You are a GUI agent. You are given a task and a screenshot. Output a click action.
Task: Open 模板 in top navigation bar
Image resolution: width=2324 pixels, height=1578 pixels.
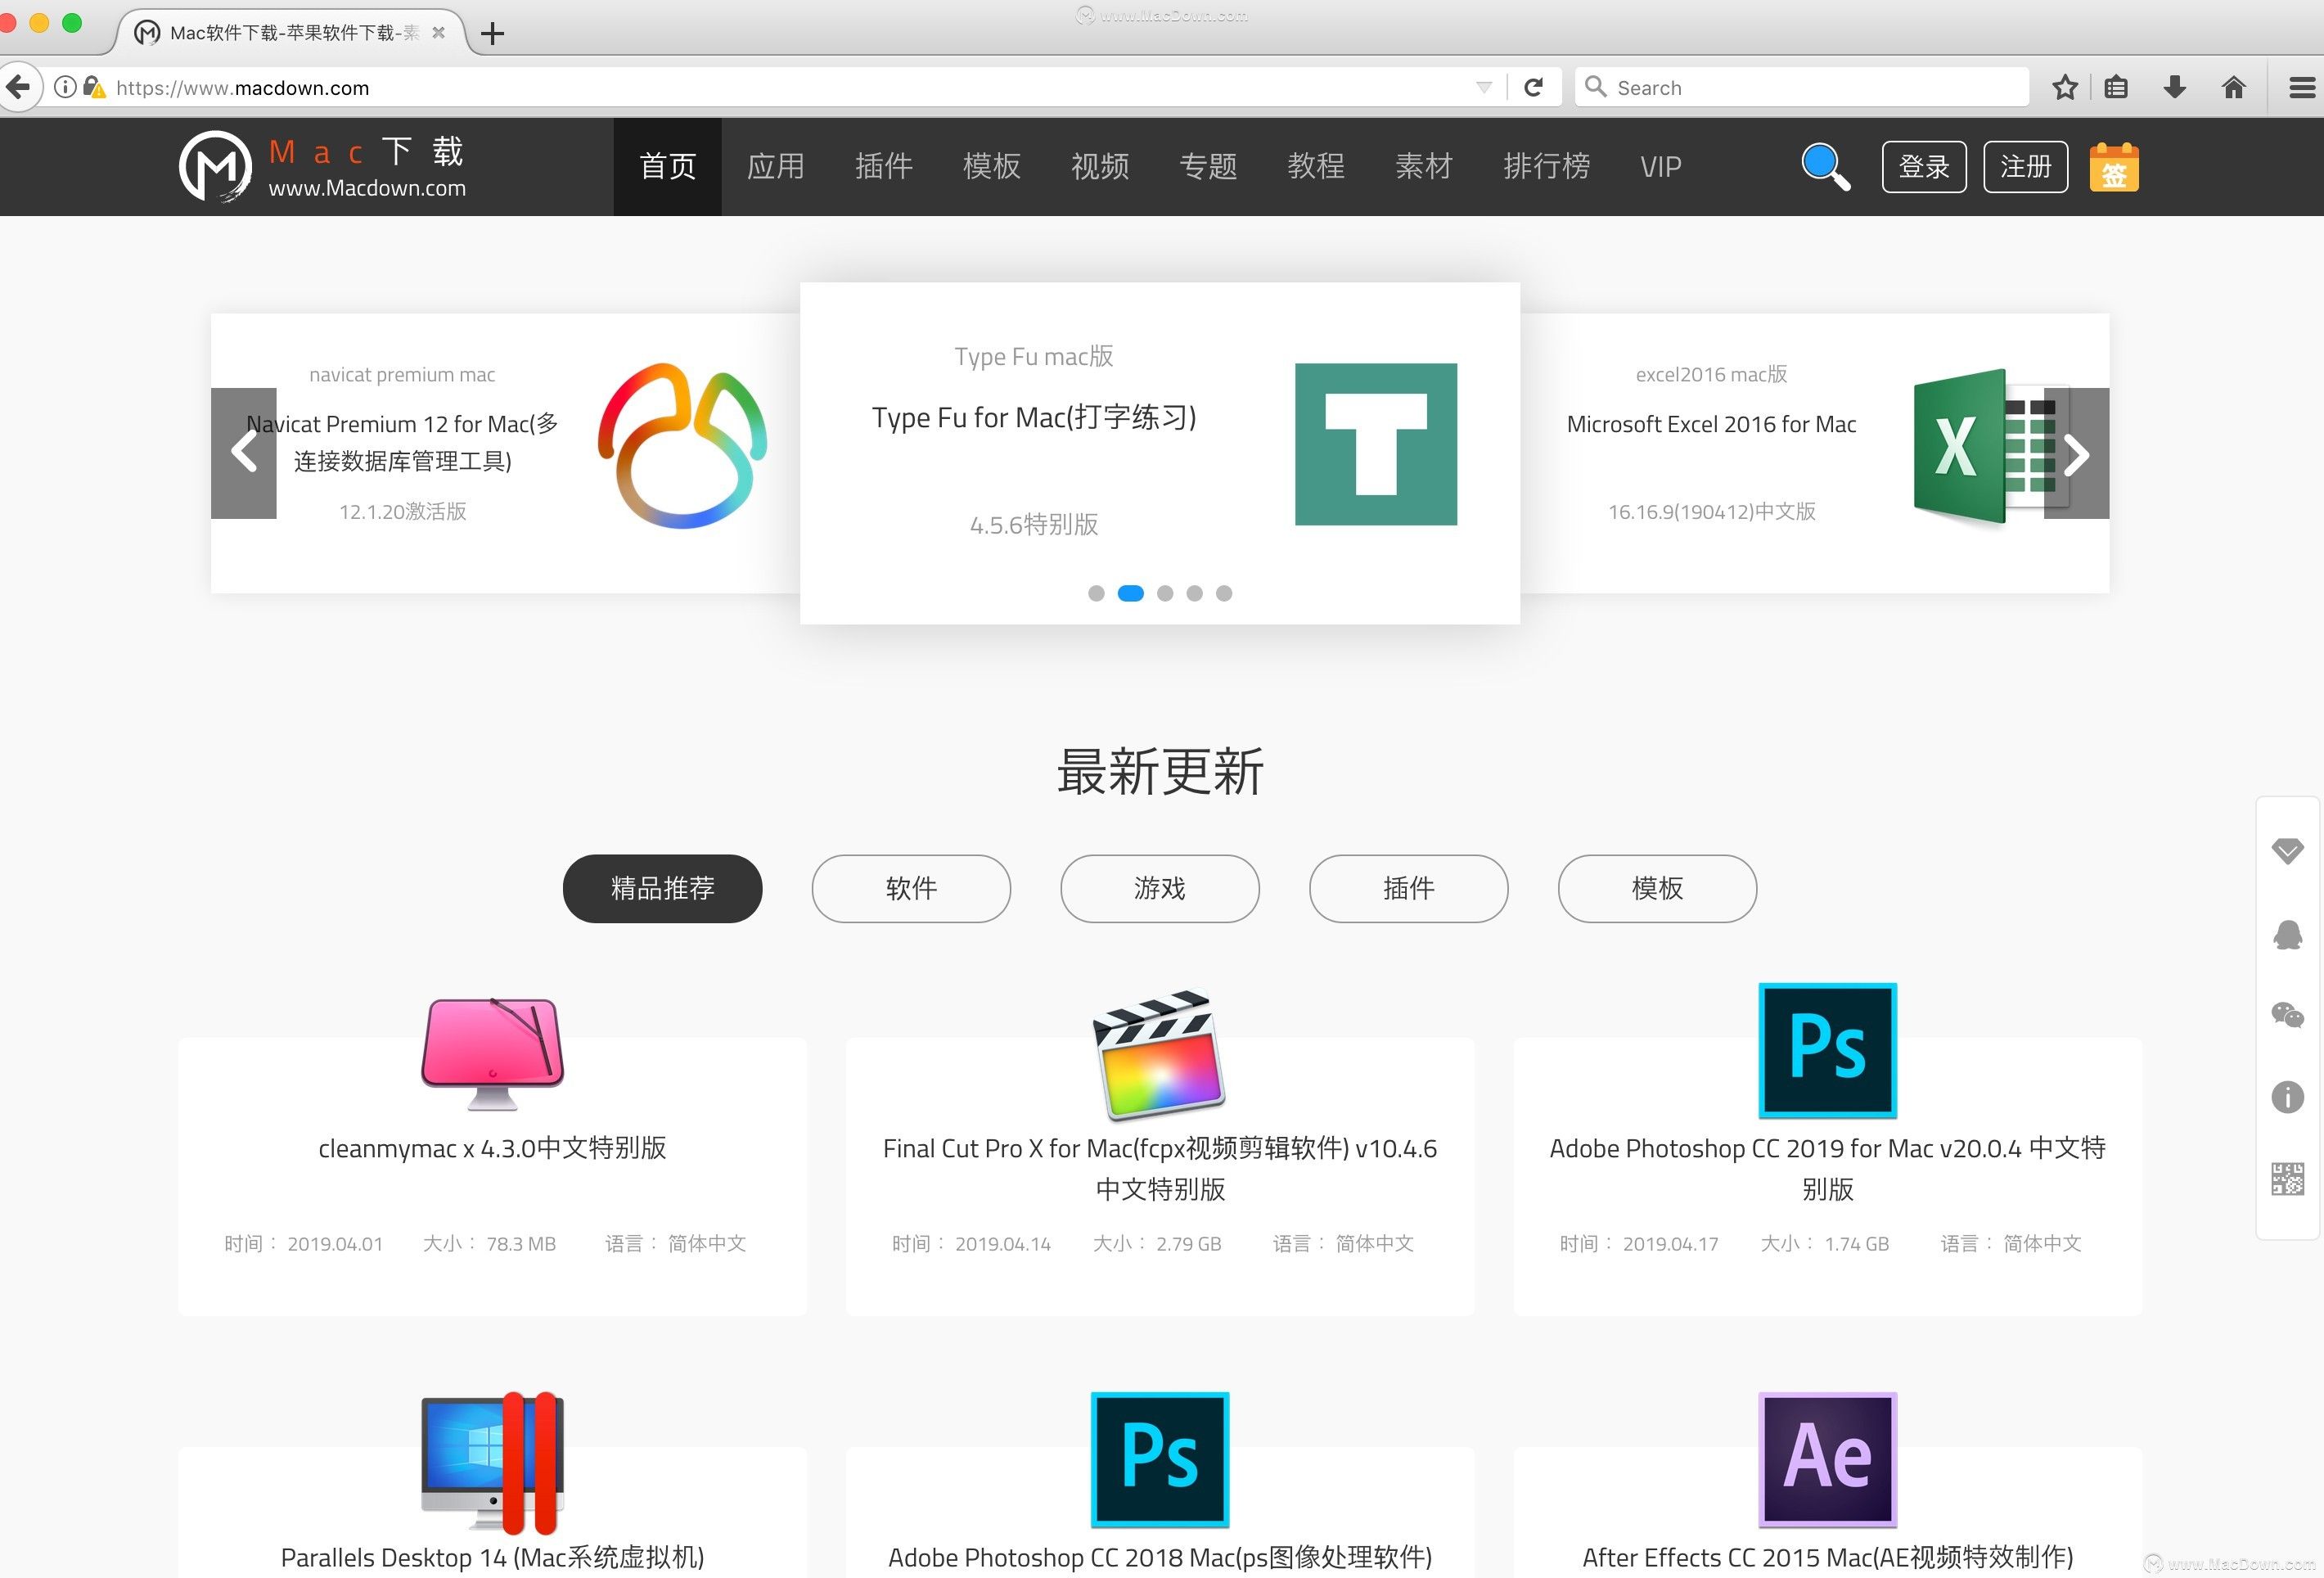point(991,166)
